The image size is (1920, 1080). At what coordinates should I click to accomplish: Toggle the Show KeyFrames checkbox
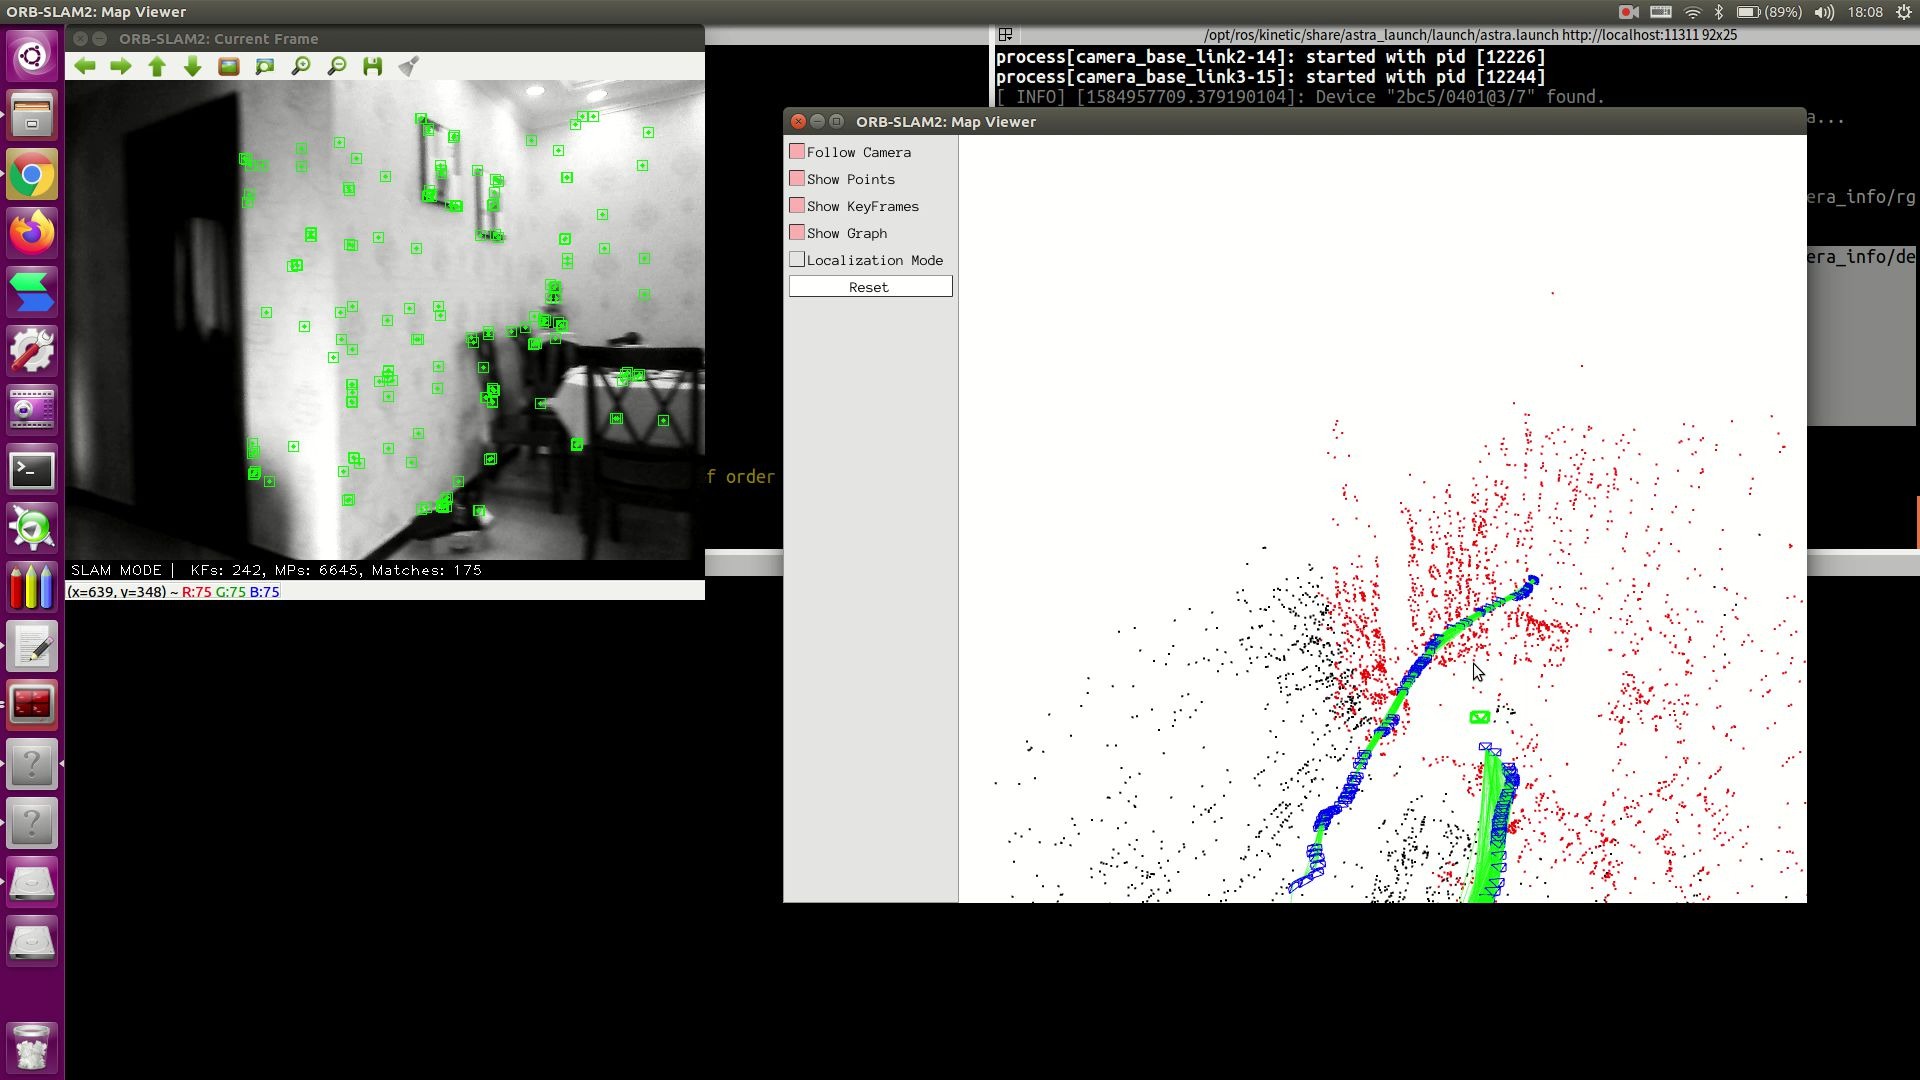point(797,206)
